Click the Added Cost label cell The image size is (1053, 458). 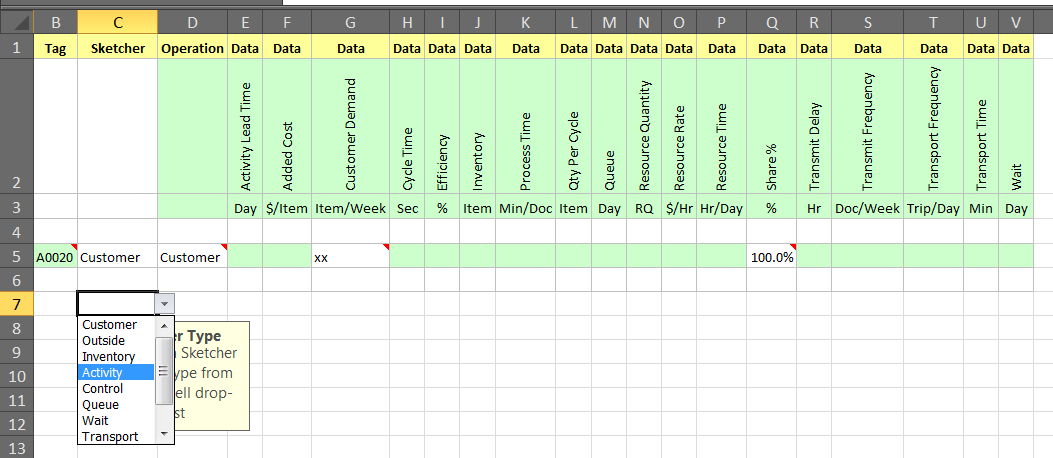[287, 126]
